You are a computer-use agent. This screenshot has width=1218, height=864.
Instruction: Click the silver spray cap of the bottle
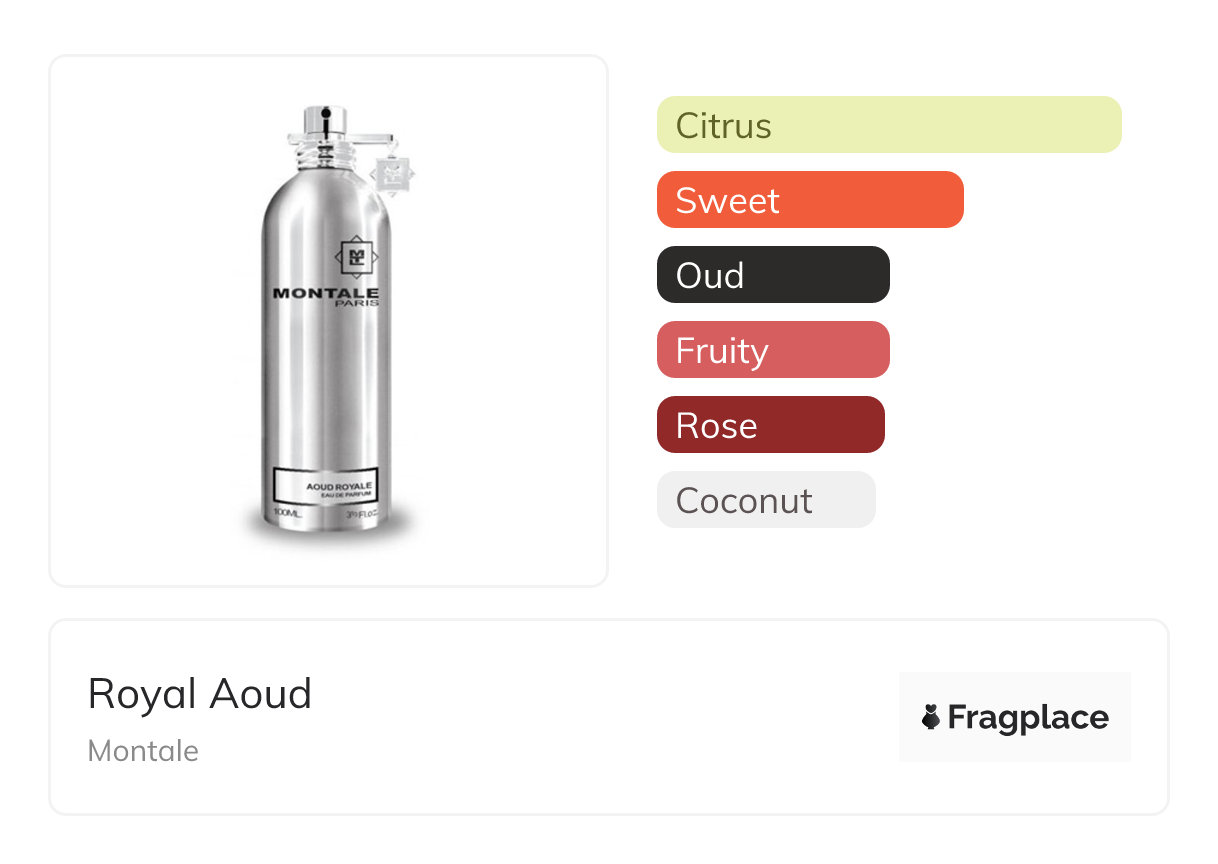click(x=325, y=120)
